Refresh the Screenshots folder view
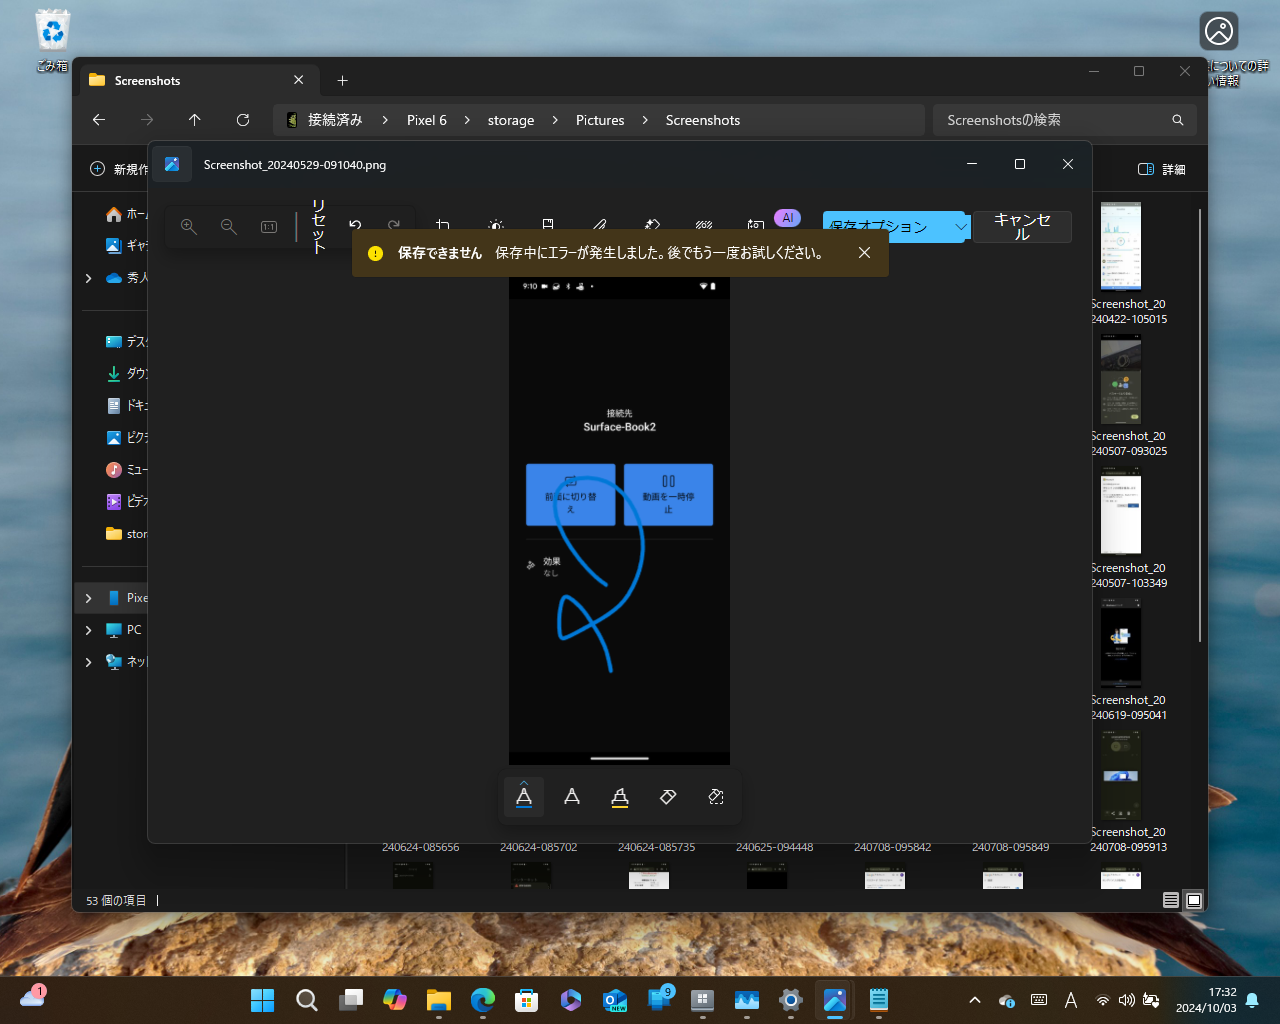1280x1024 pixels. click(x=243, y=120)
